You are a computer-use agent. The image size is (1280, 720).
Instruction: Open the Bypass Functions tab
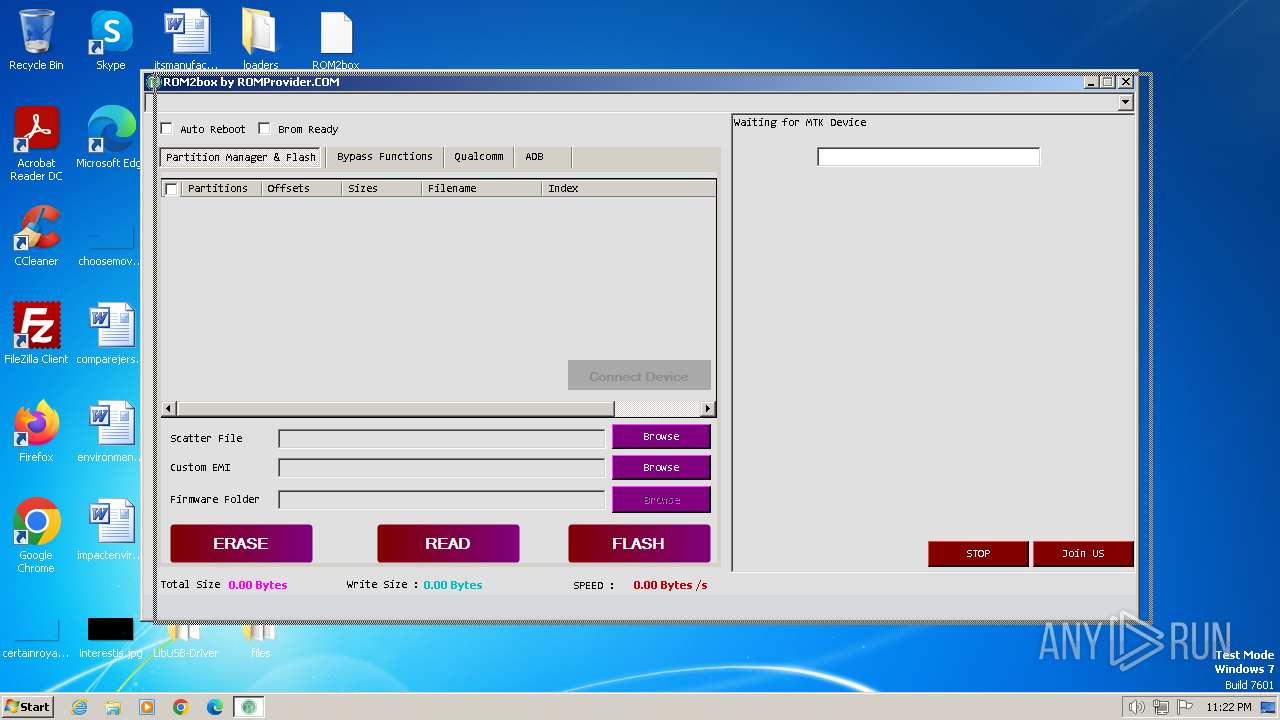click(384, 157)
